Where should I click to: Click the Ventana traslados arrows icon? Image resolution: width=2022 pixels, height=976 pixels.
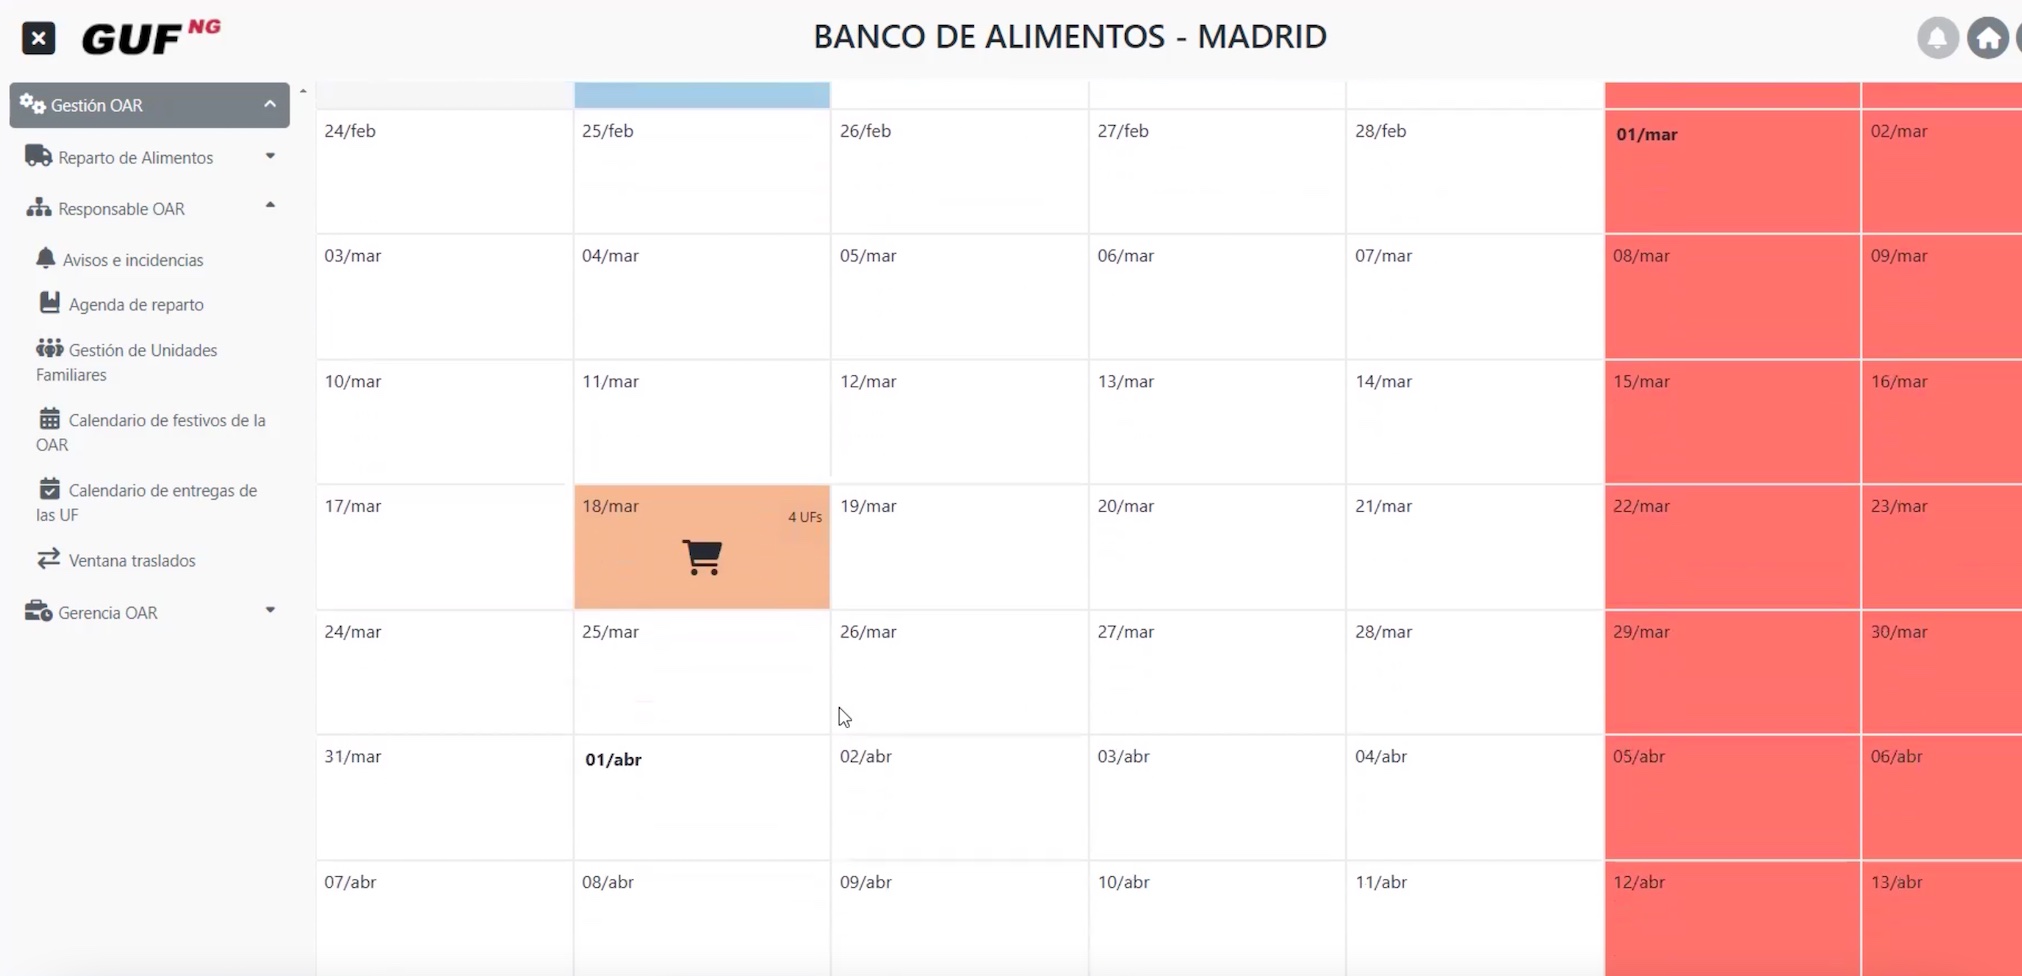[x=48, y=558]
